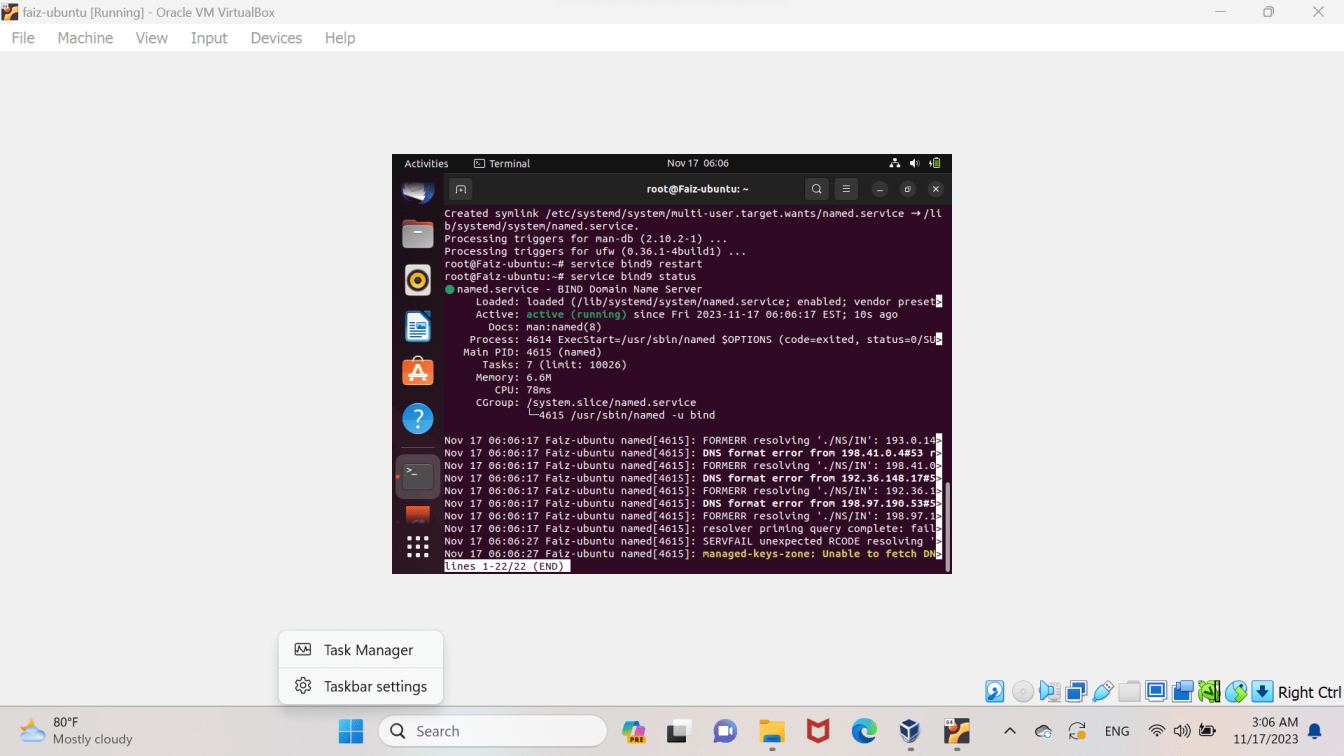Click the Nov 17 06:06 clock
Image resolution: width=1344 pixels, height=756 pixels.
tap(698, 163)
